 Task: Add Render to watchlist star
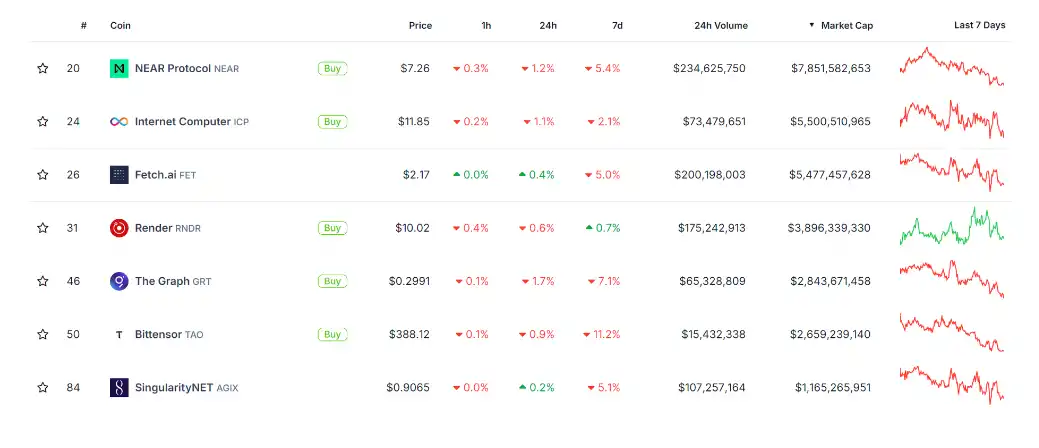[x=42, y=228]
